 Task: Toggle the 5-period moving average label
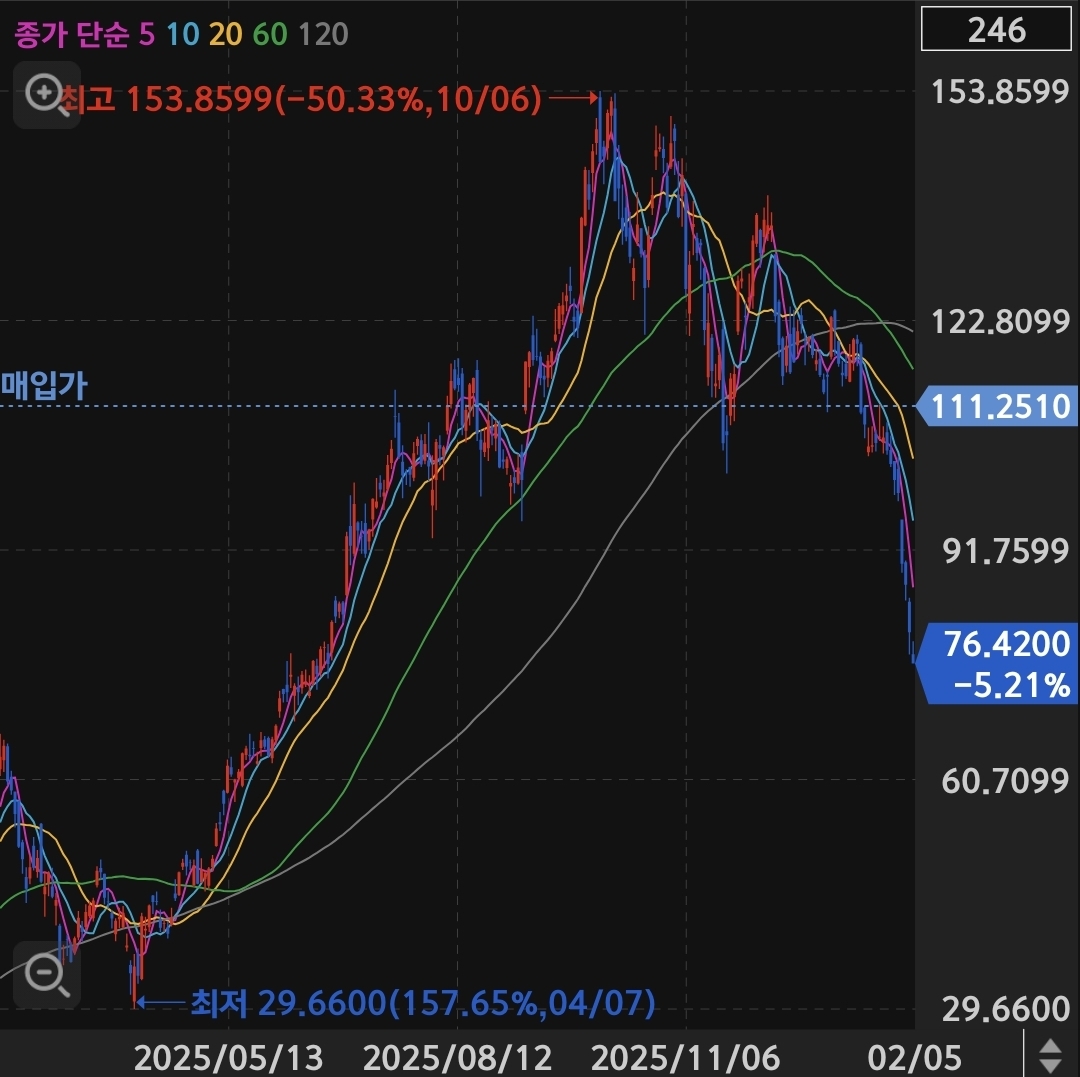tap(147, 34)
